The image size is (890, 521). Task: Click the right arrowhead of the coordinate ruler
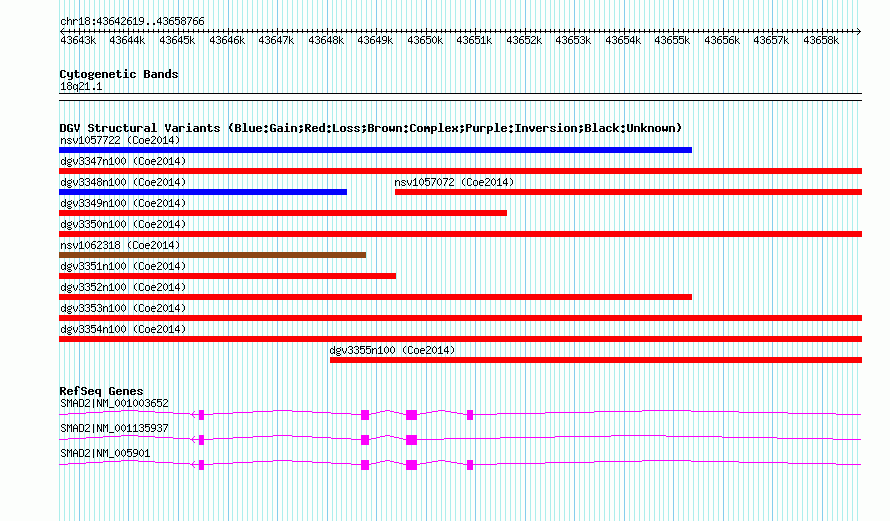click(859, 31)
